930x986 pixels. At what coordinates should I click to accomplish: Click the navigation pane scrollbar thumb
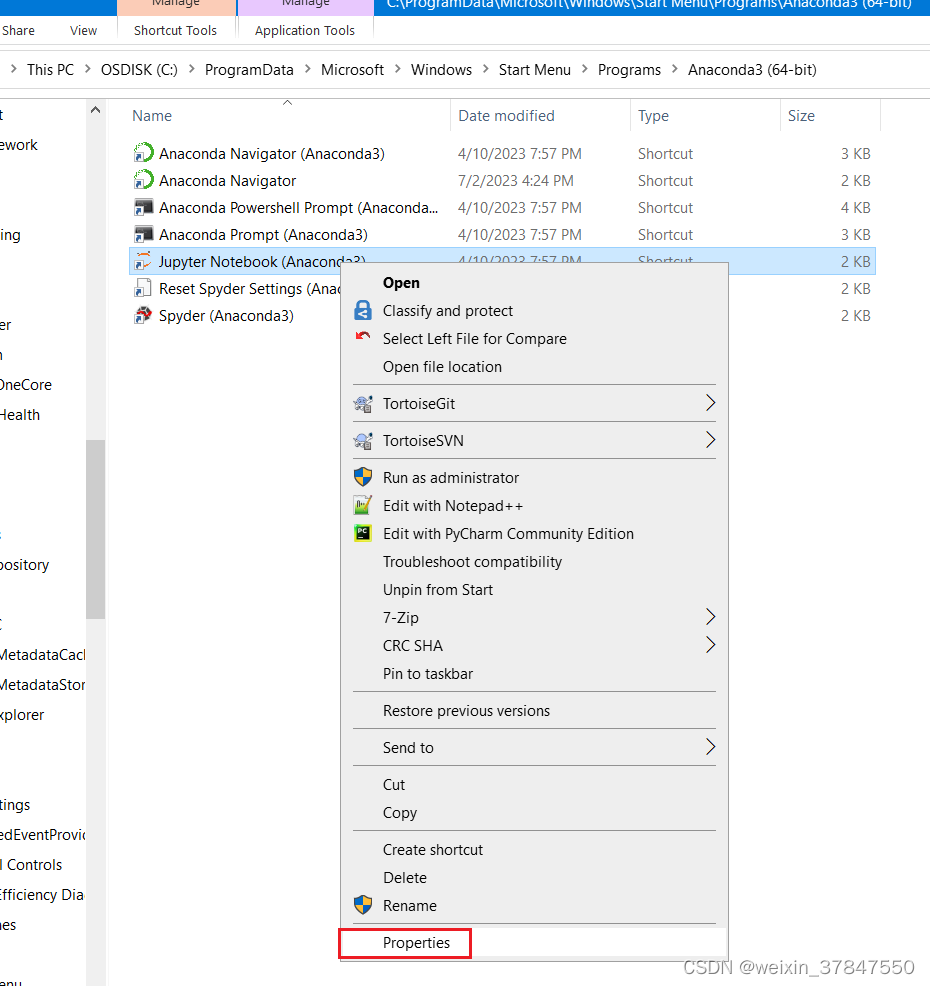(95, 529)
